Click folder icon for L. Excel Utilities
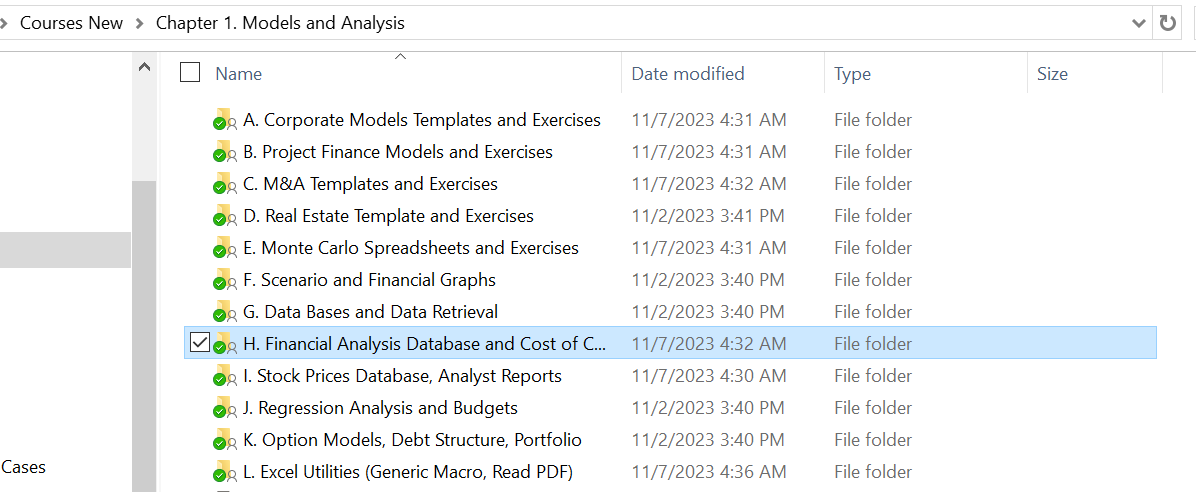This screenshot has width=1196, height=492. (x=224, y=472)
